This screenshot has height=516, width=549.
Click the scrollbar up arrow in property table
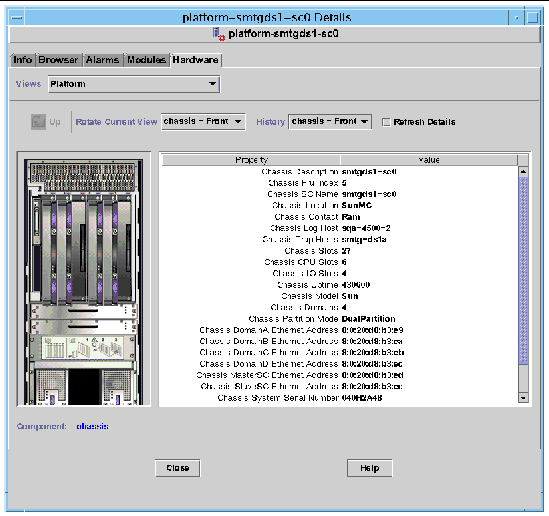point(523,171)
